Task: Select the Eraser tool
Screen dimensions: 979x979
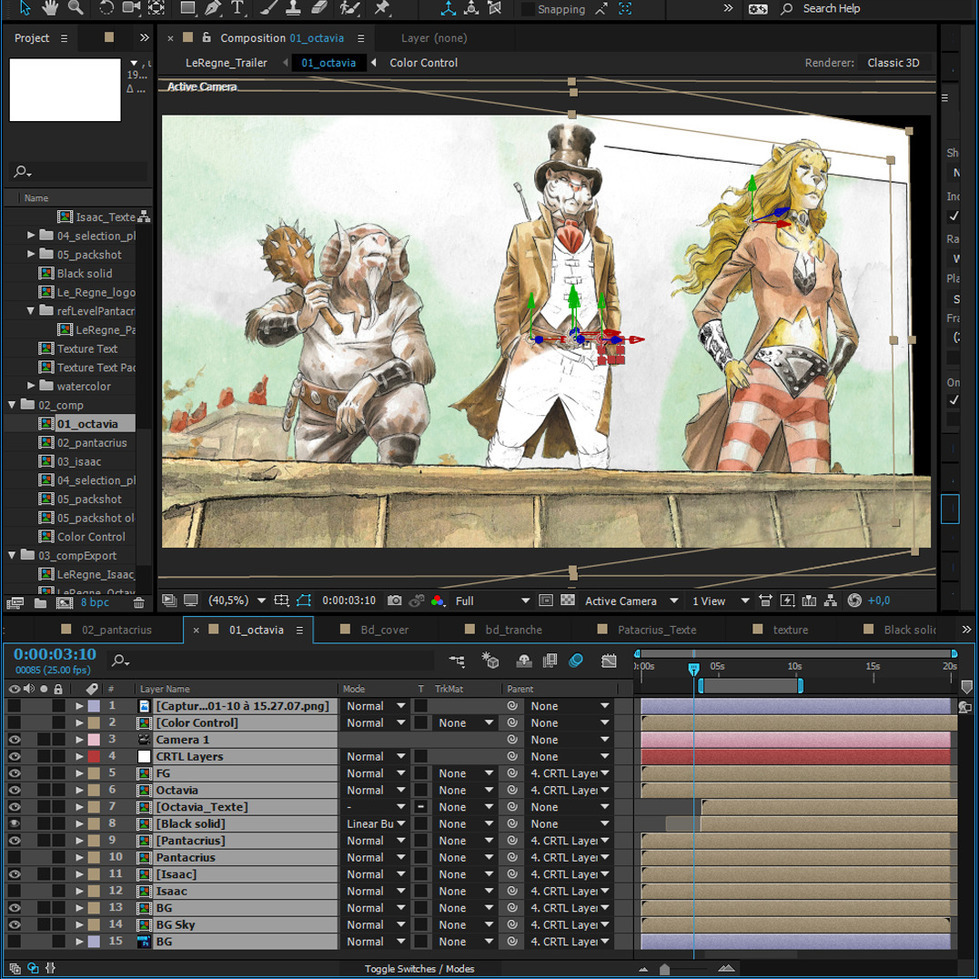Action: tap(318, 8)
